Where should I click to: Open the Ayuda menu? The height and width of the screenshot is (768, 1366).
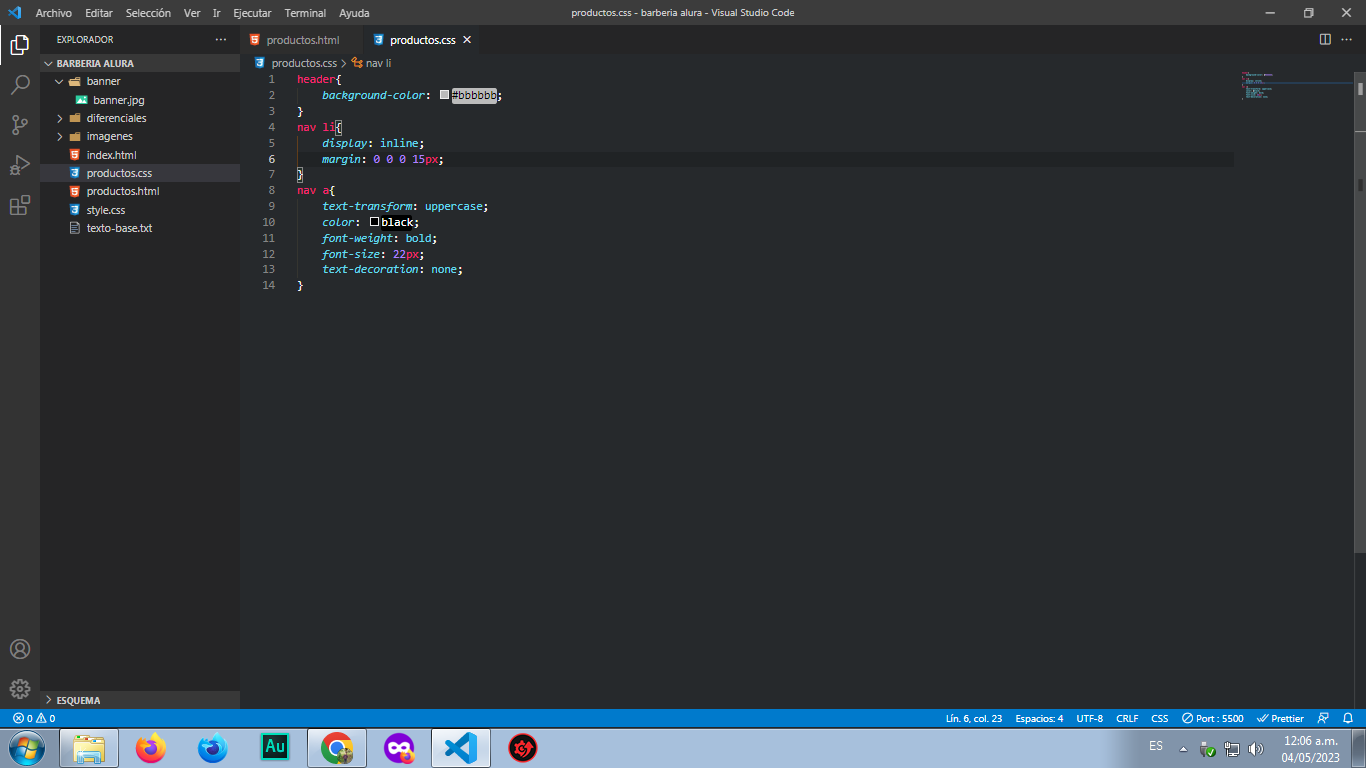354,13
